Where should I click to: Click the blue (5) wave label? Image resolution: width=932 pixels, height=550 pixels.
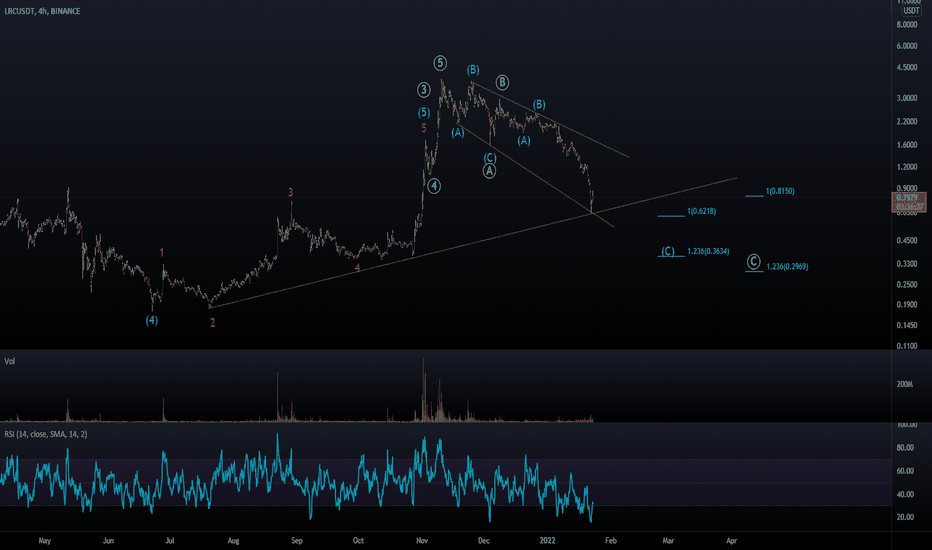coord(424,112)
